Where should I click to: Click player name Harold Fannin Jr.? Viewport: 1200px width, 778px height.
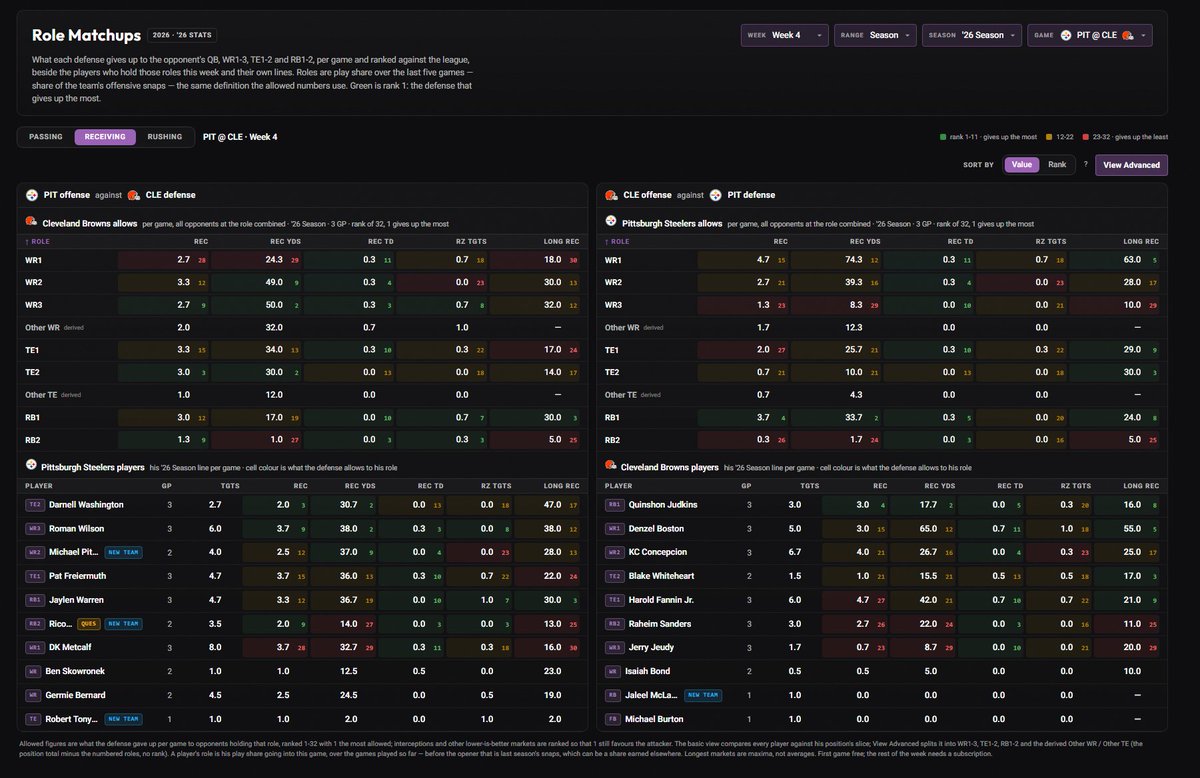[662, 600]
